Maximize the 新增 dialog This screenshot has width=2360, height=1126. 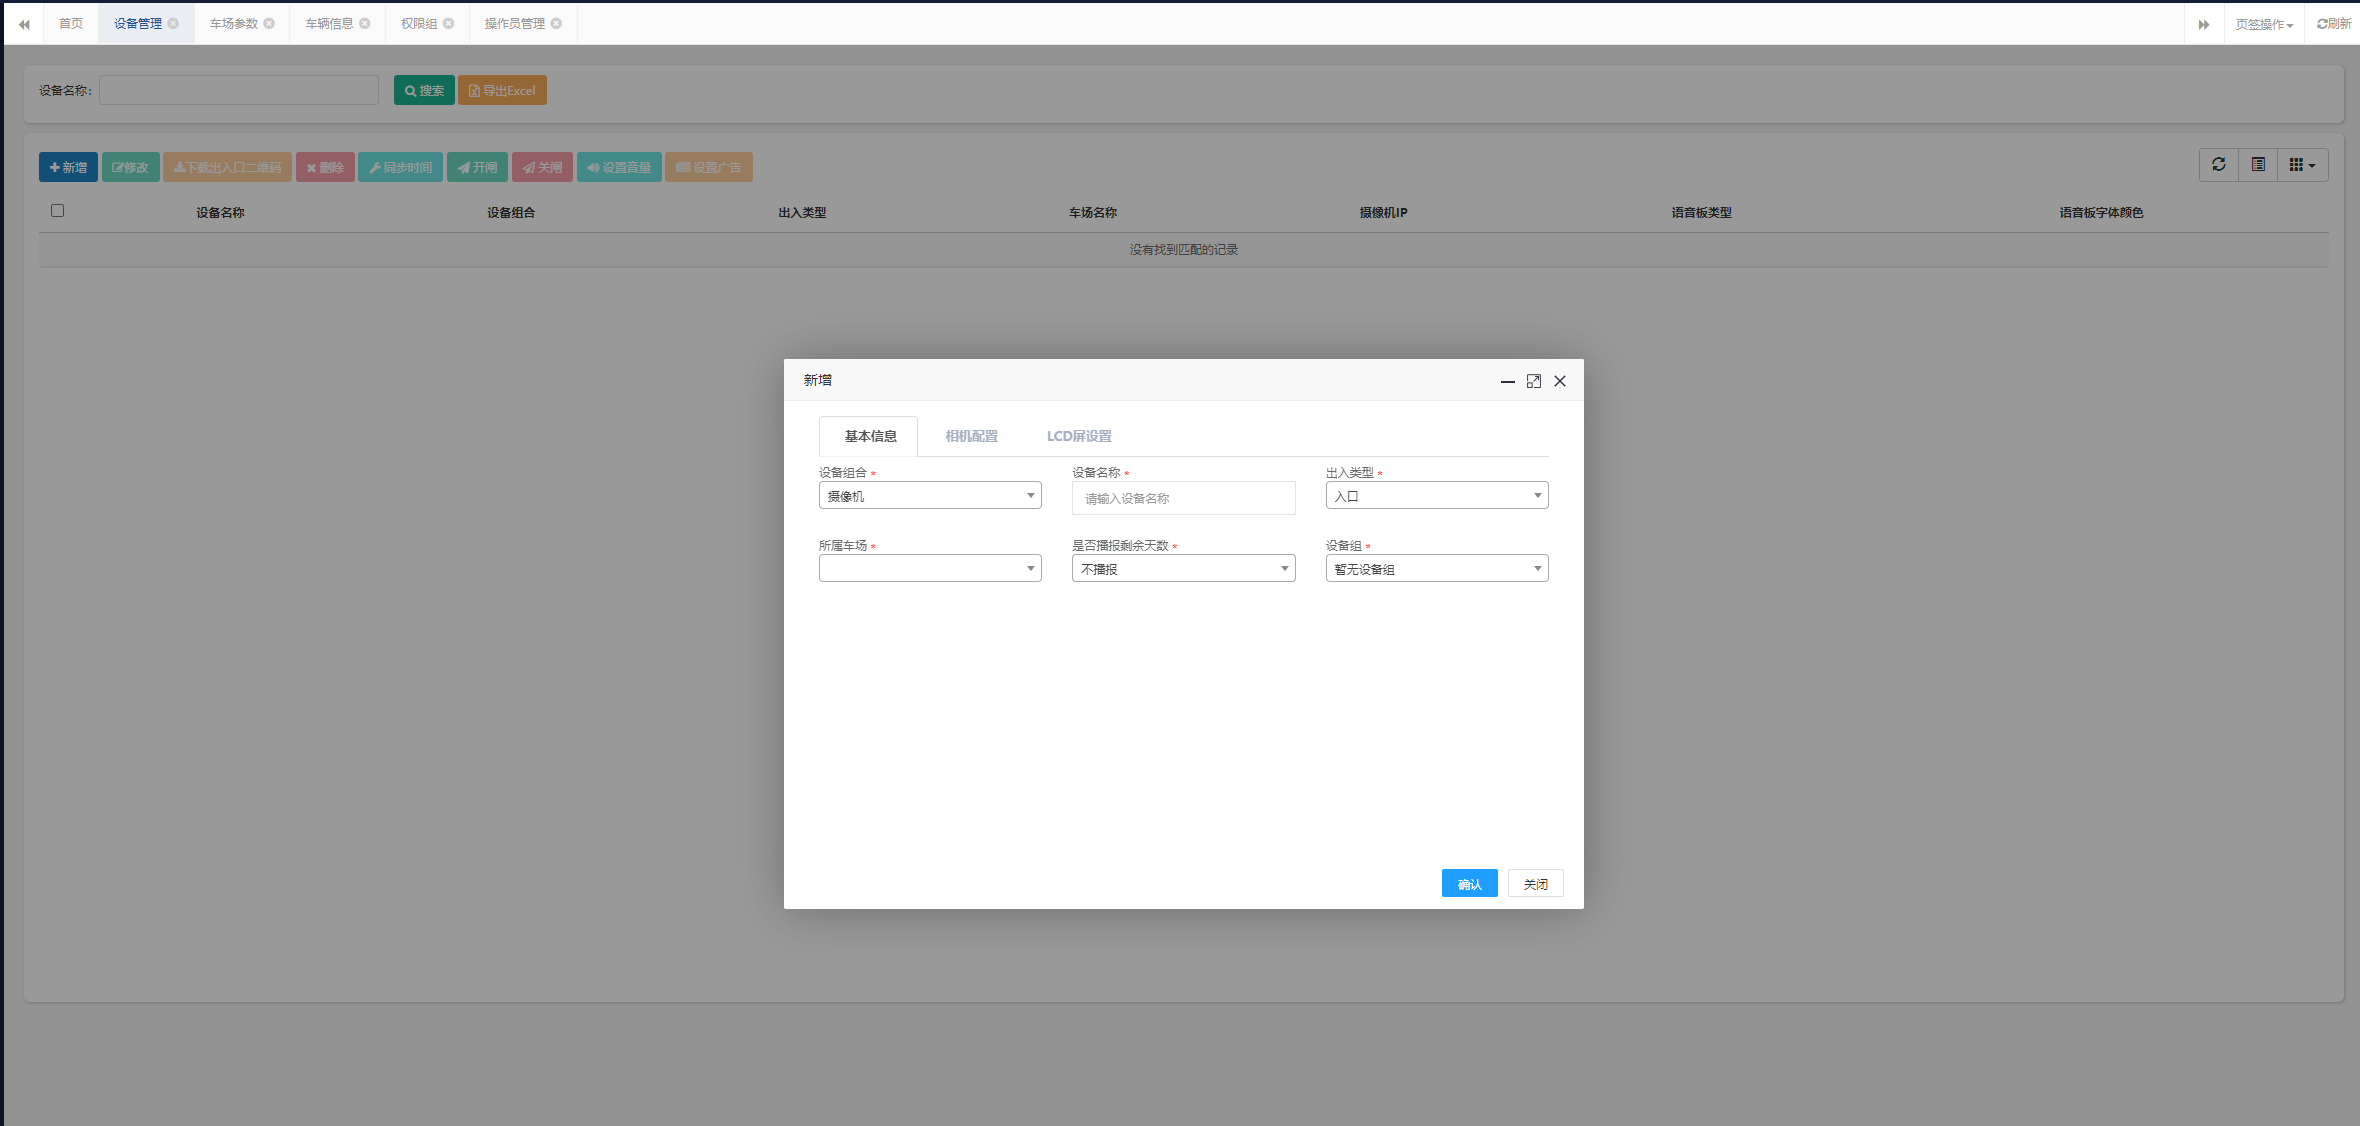[x=1534, y=381]
